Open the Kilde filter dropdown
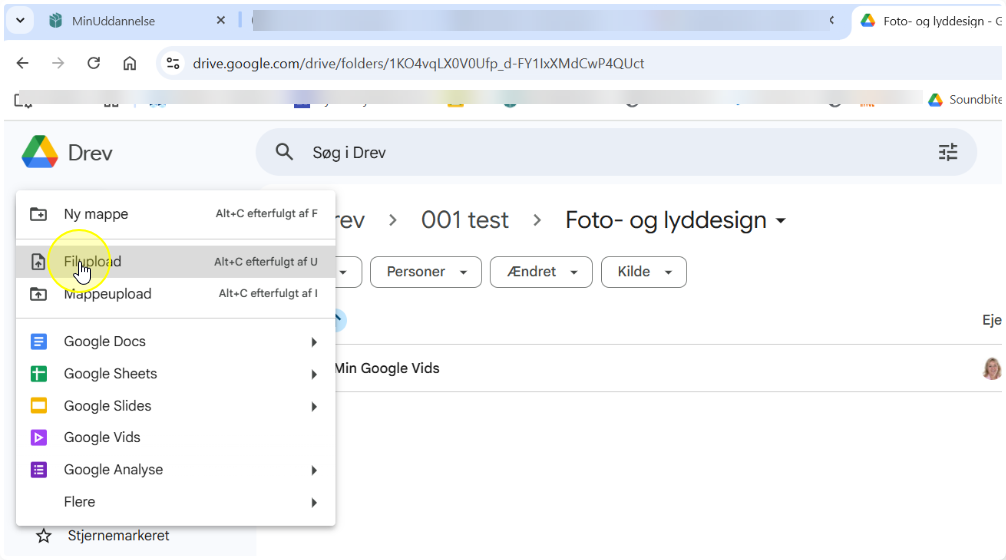The width and height of the screenshot is (1006, 560). pyautogui.click(x=644, y=272)
